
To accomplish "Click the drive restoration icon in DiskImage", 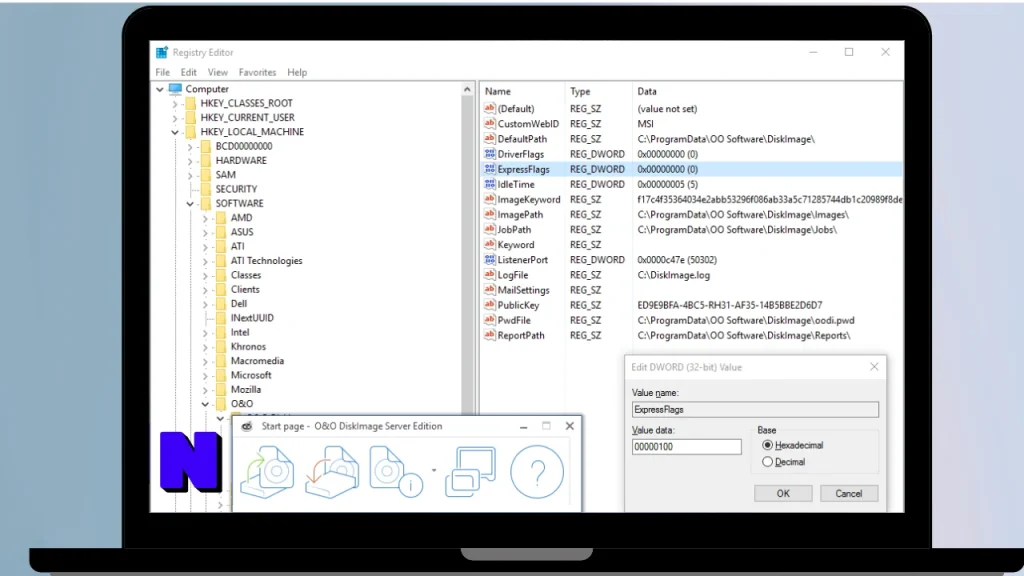I will [332, 472].
